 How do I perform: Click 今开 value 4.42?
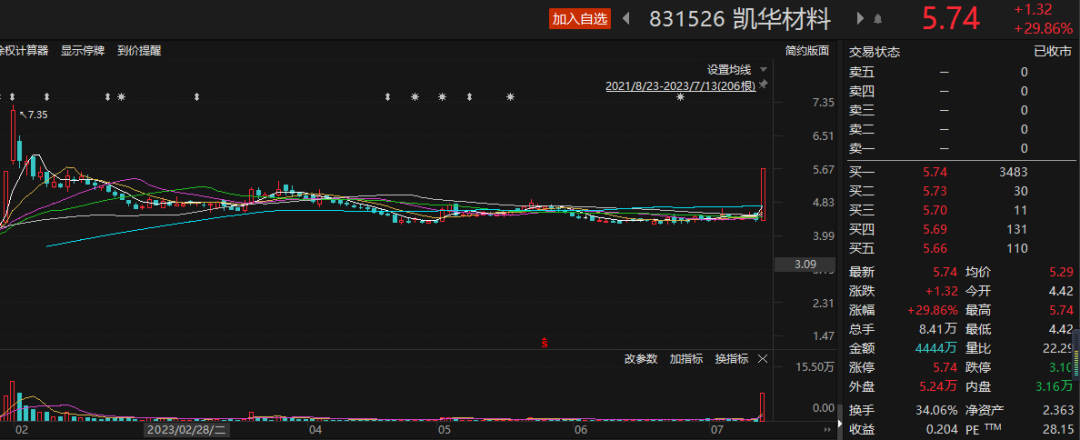pyautogui.click(x=1061, y=292)
